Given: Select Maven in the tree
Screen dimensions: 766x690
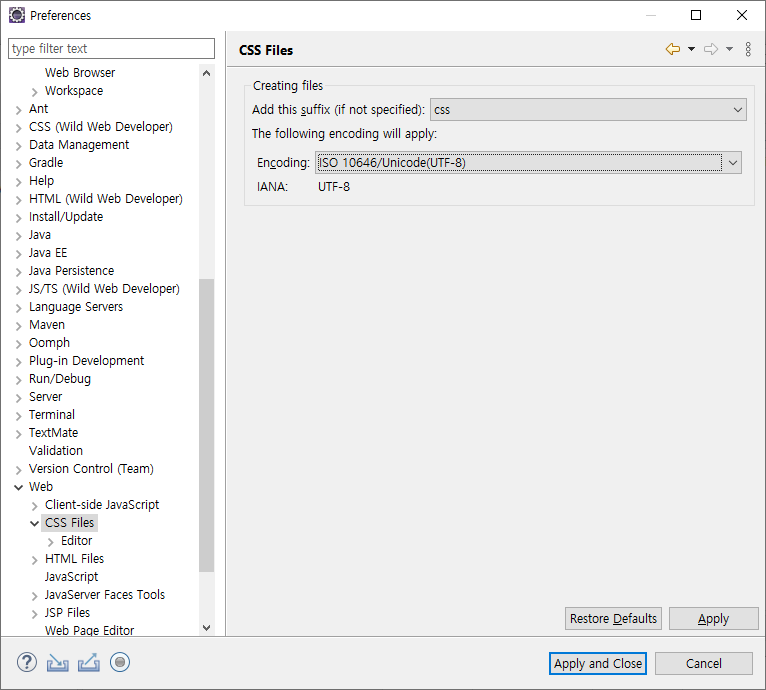Looking at the screenshot, I should coord(47,325).
